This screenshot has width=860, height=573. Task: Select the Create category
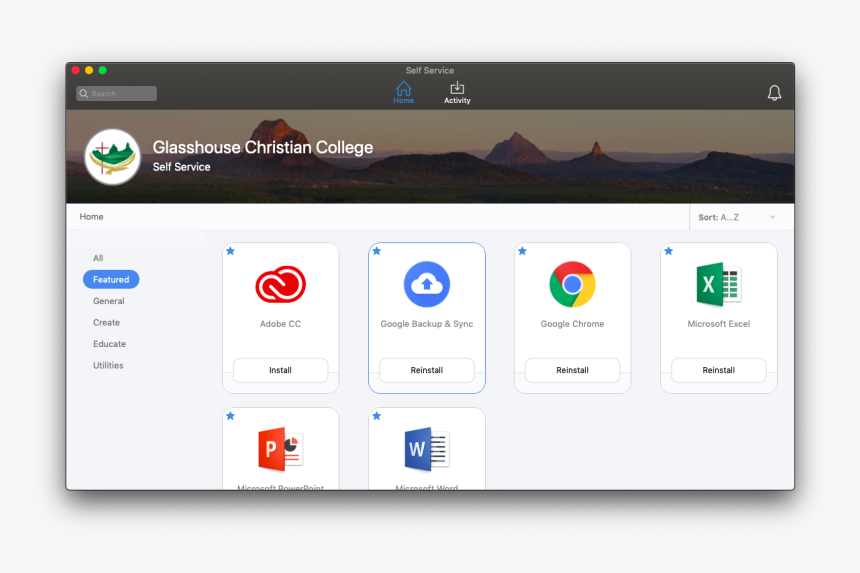(106, 322)
